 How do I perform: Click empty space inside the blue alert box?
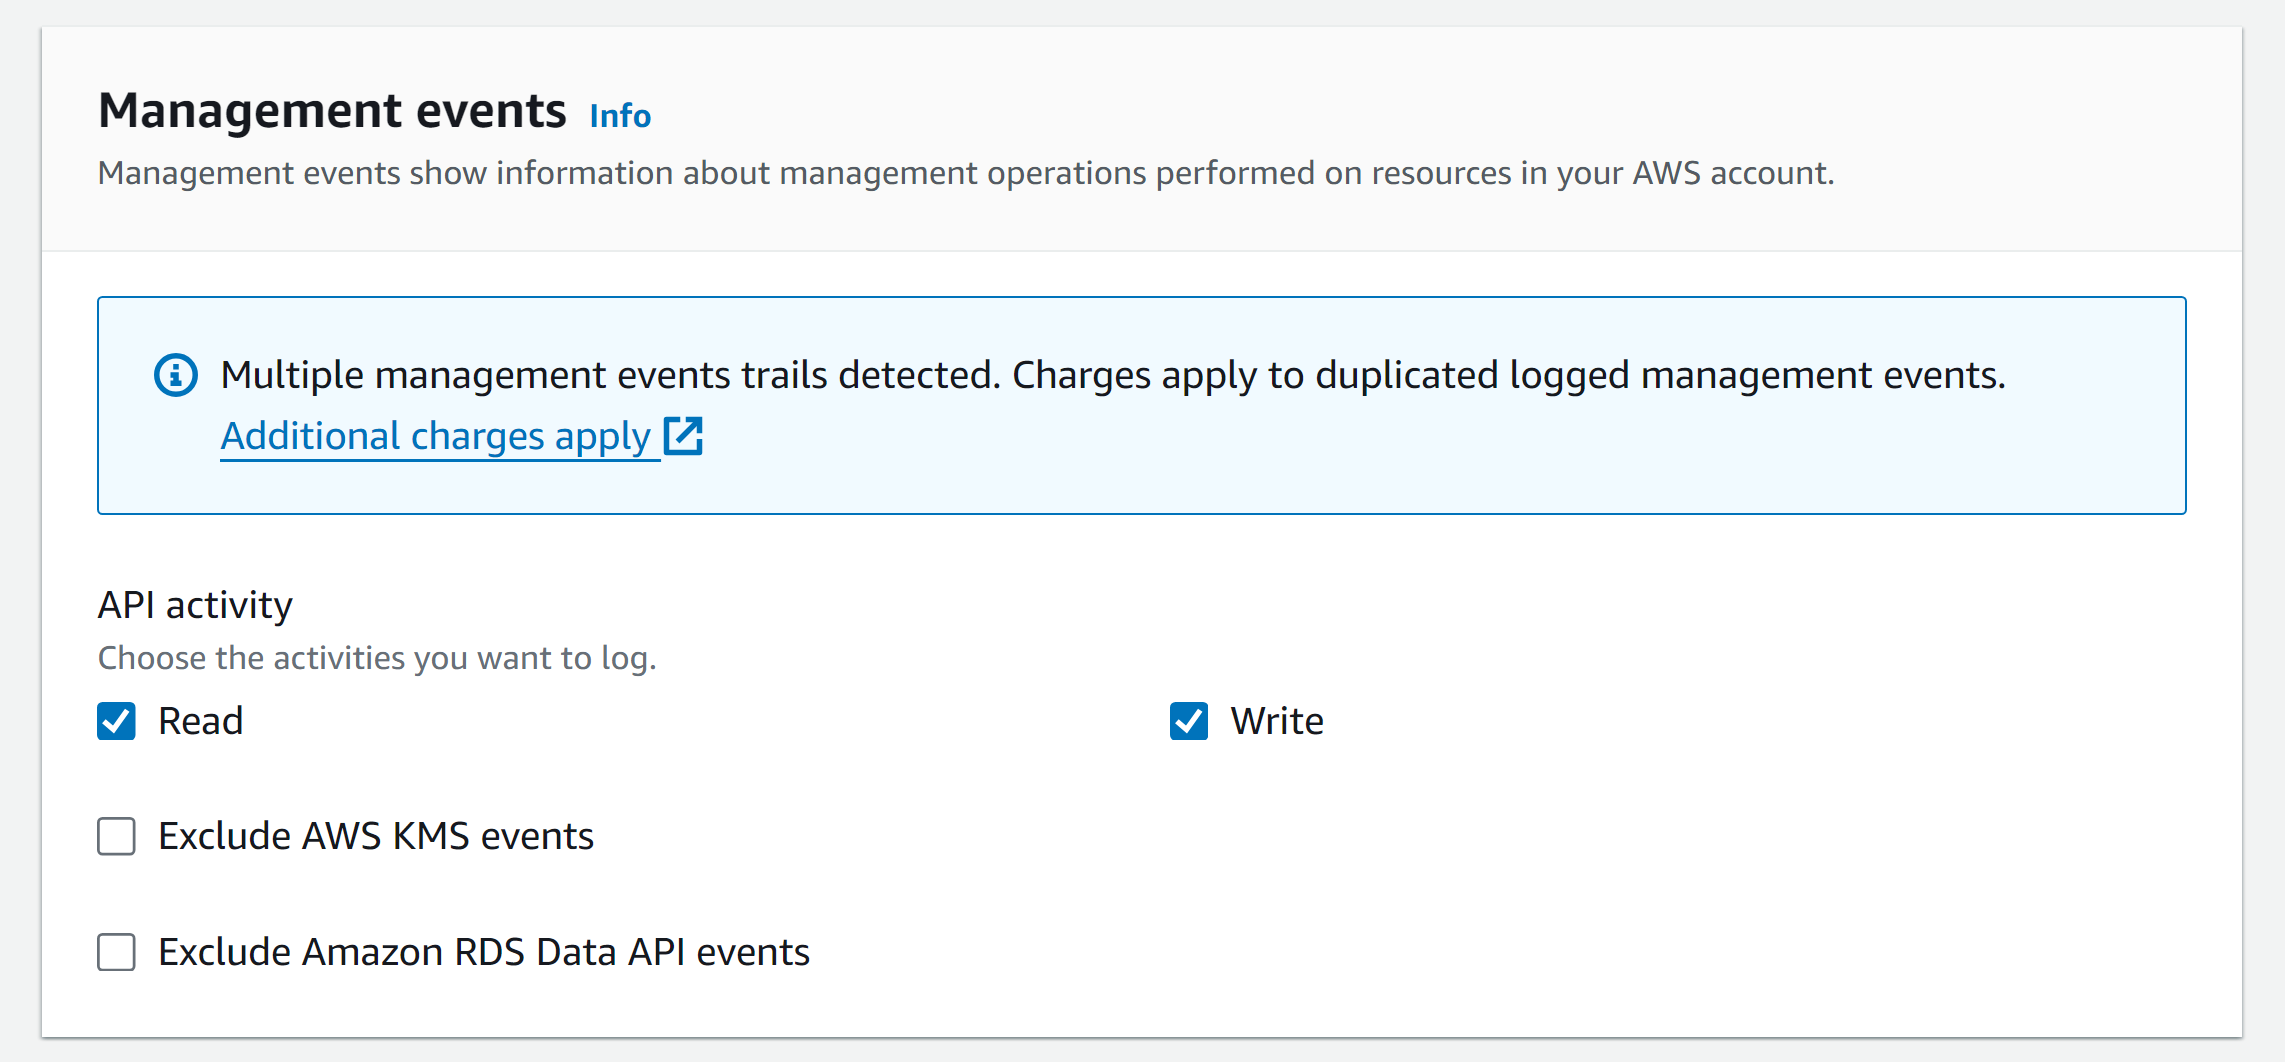pyautogui.click(x=1400, y=460)
